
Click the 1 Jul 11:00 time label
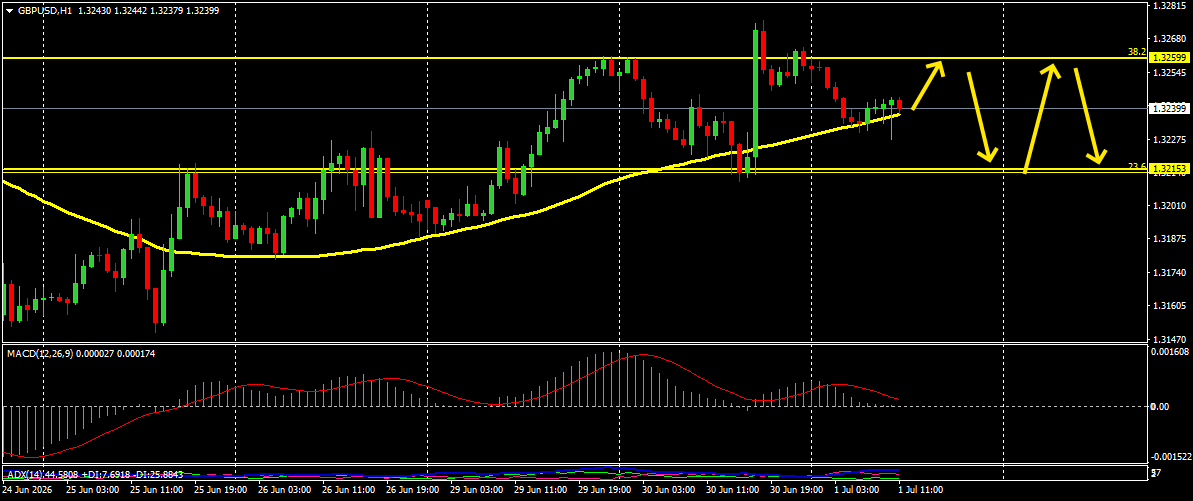point(921,488)
